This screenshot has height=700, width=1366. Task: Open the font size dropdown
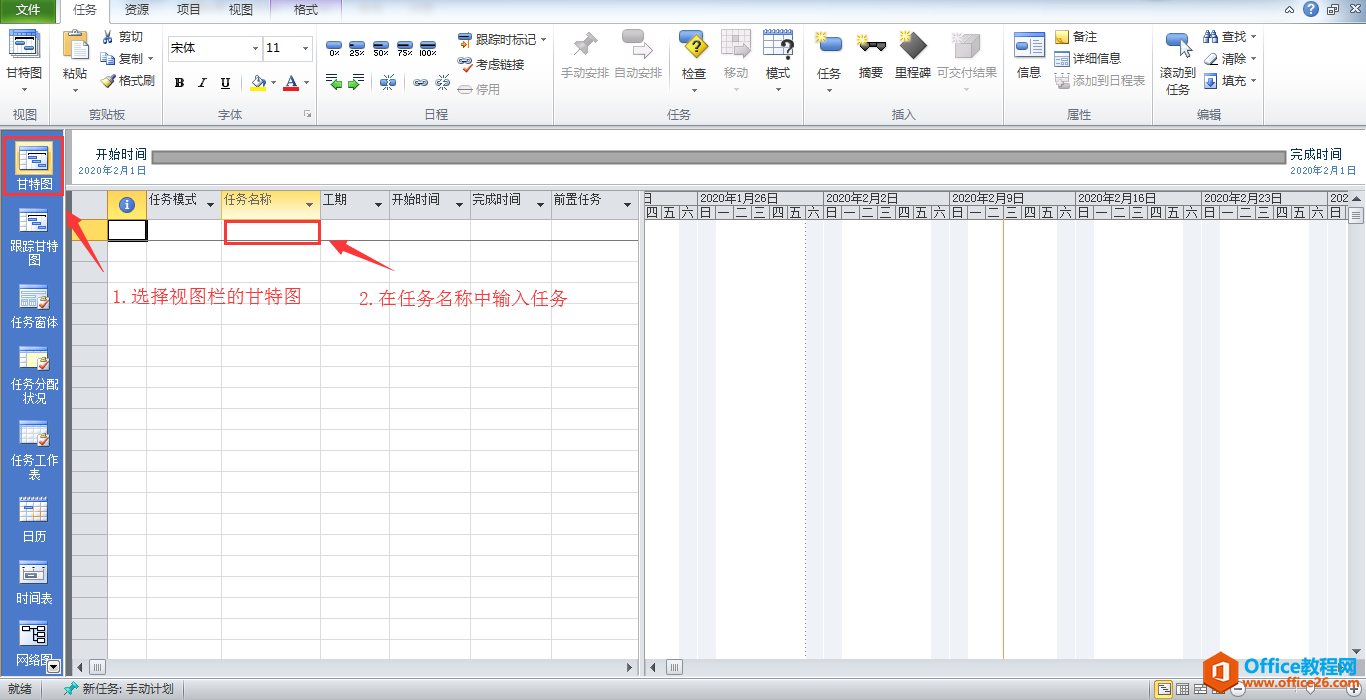[305, 48]
